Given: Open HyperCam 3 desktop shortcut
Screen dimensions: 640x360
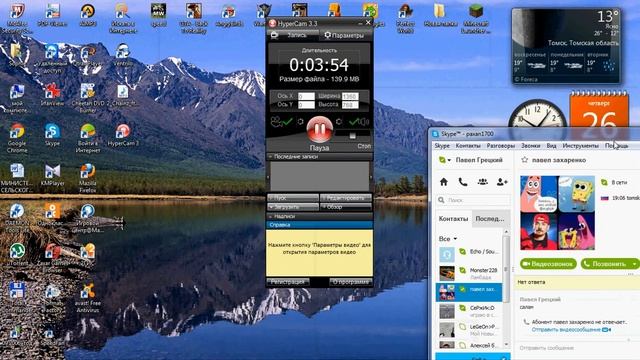Looking at the screenshot, I should 123,135.
